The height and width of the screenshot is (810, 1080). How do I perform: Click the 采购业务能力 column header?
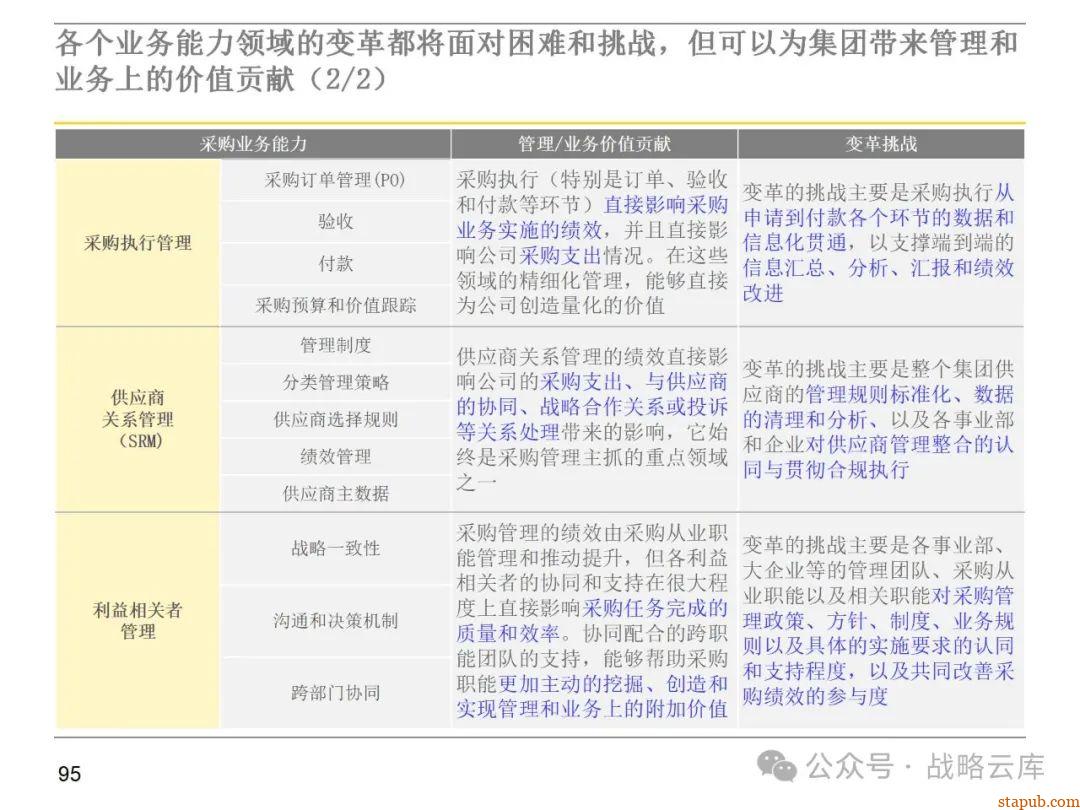pyautogui.click(x=253, y=144)
